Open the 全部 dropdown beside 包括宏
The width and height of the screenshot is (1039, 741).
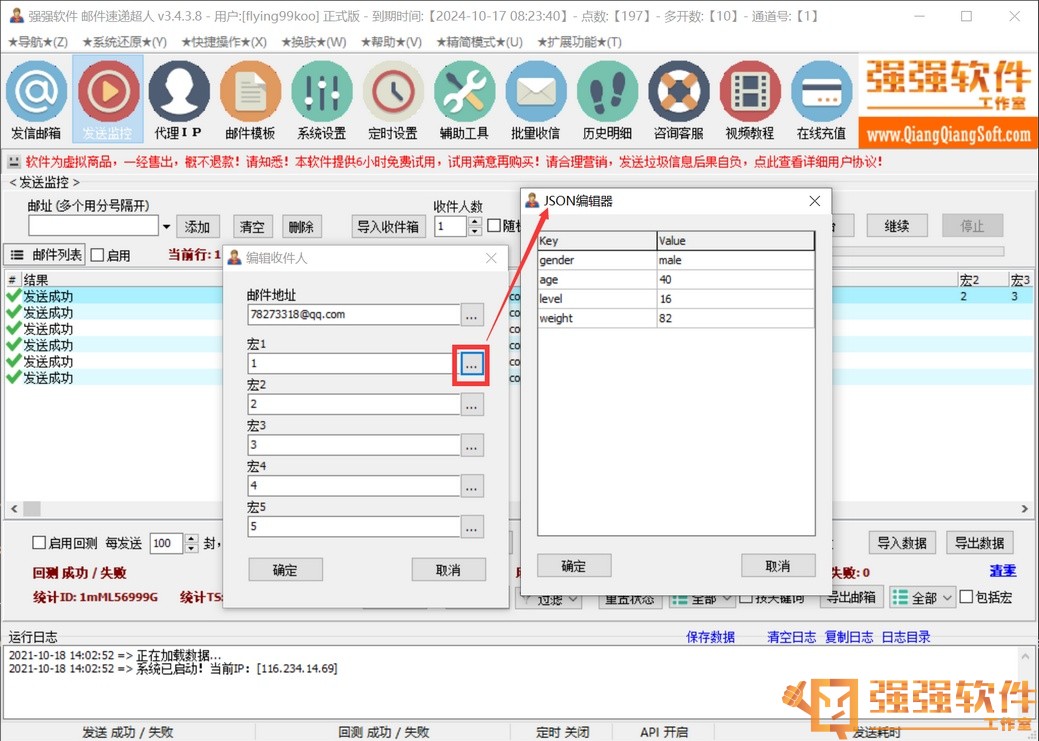pyautogui.click(x=922, y=598)
